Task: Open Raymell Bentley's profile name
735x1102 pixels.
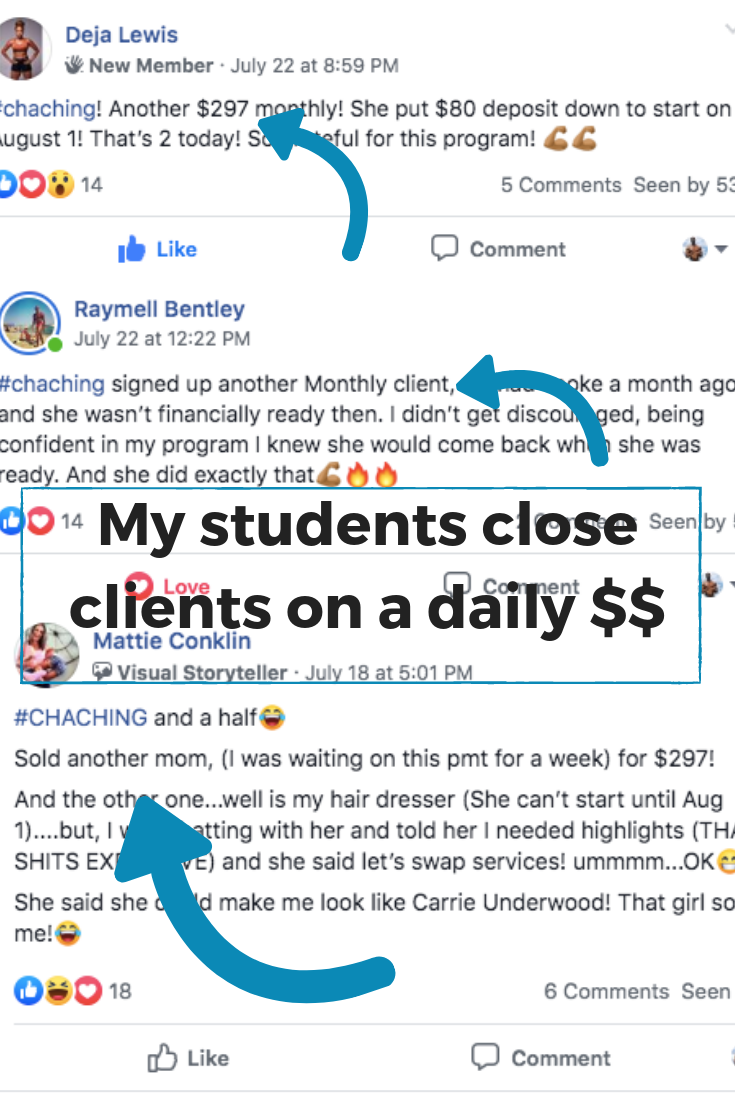Action: point(160,309)
